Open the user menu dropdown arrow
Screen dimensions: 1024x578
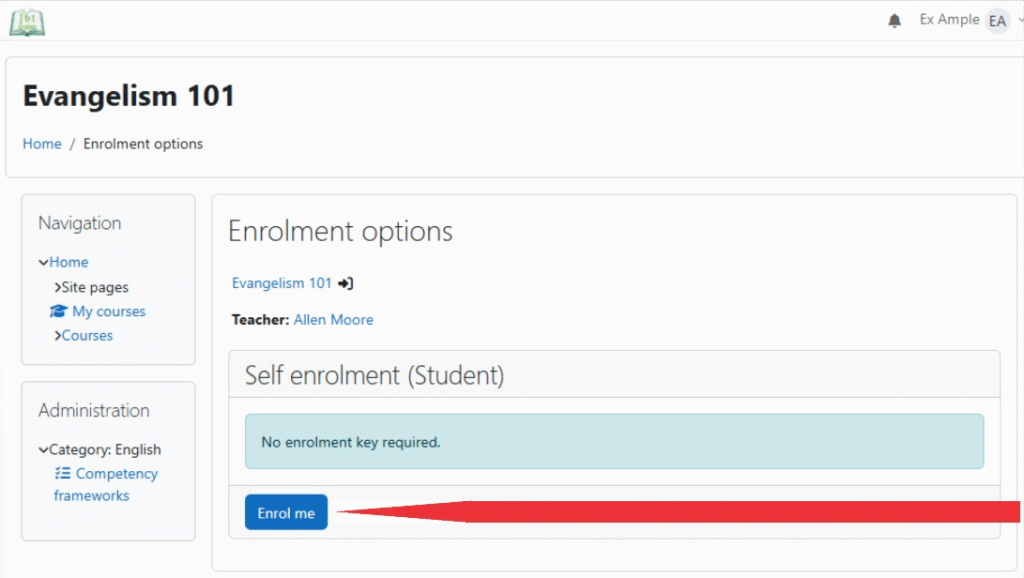pos(1020,21)
